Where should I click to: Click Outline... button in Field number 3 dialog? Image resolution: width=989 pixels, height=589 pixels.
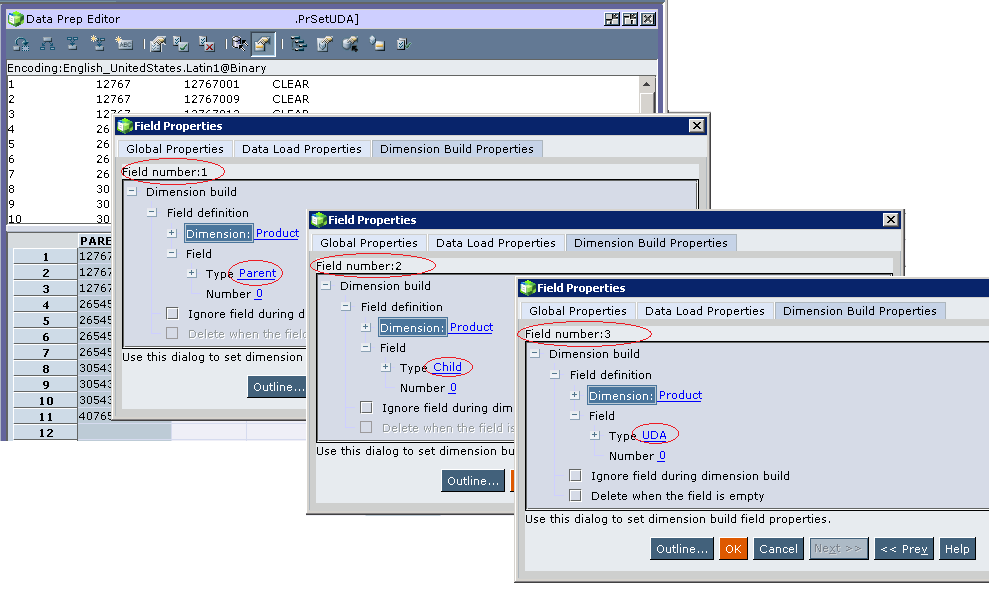(x=682, y=549)
